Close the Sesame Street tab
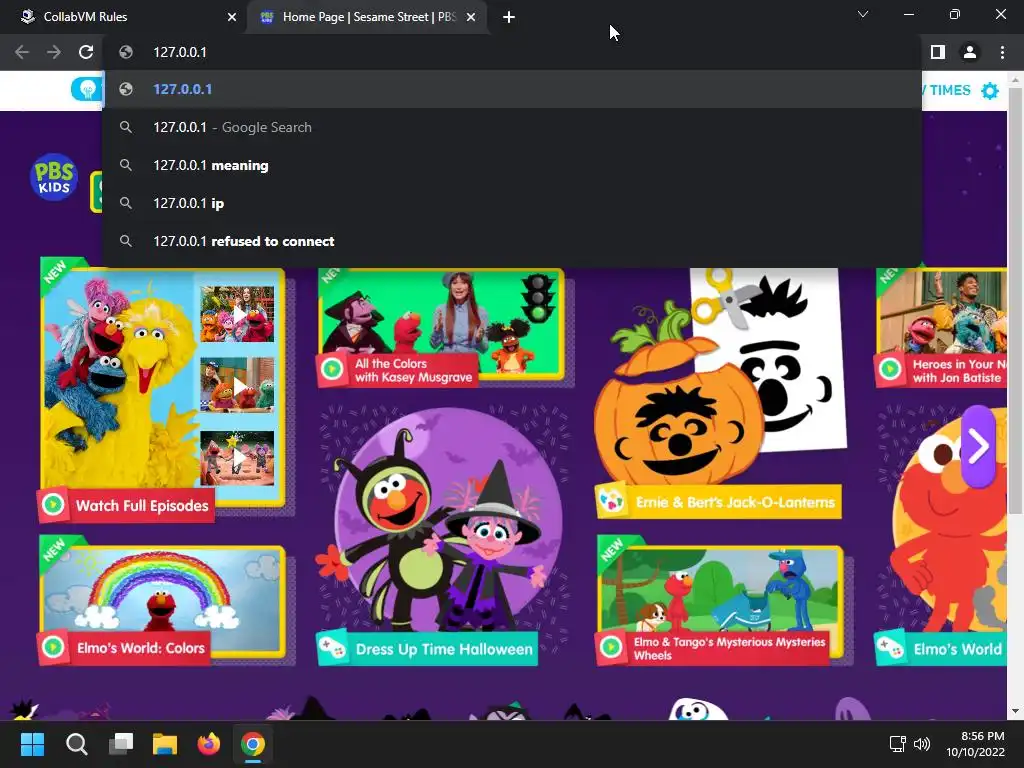1024x768 pixels. click(471, 17)
